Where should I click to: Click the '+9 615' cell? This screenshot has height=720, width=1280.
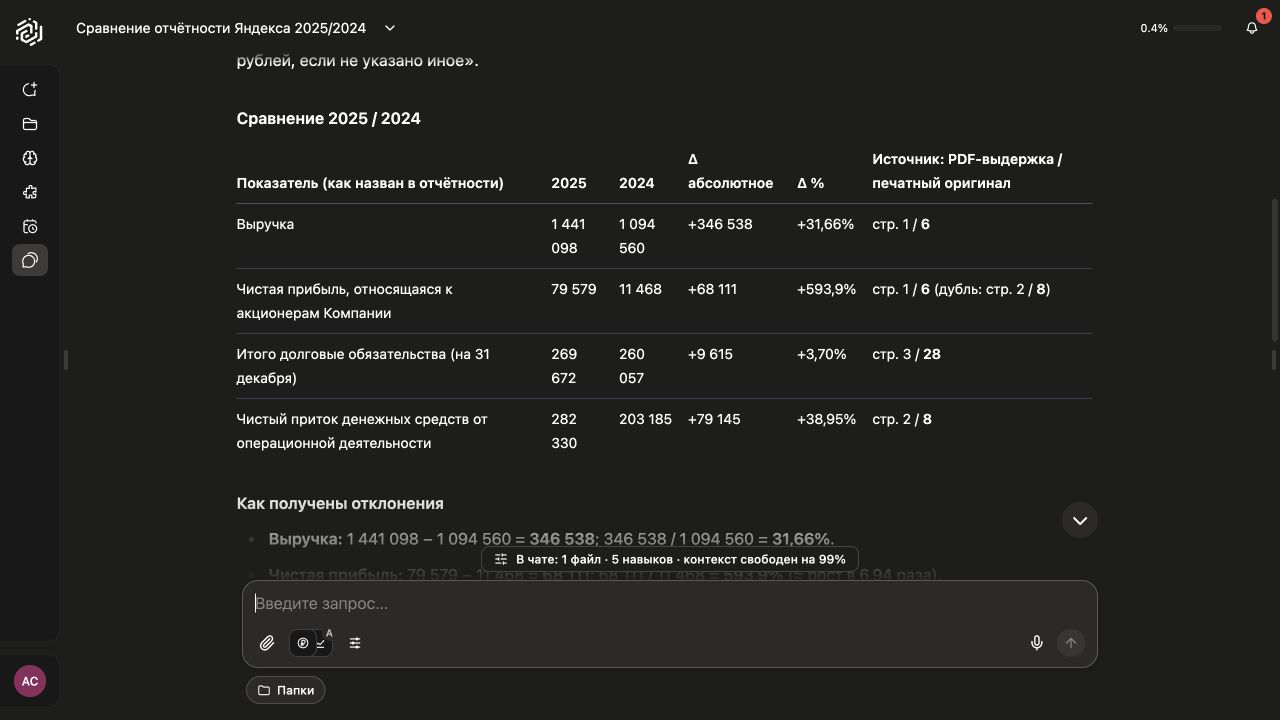coord(711,354)
